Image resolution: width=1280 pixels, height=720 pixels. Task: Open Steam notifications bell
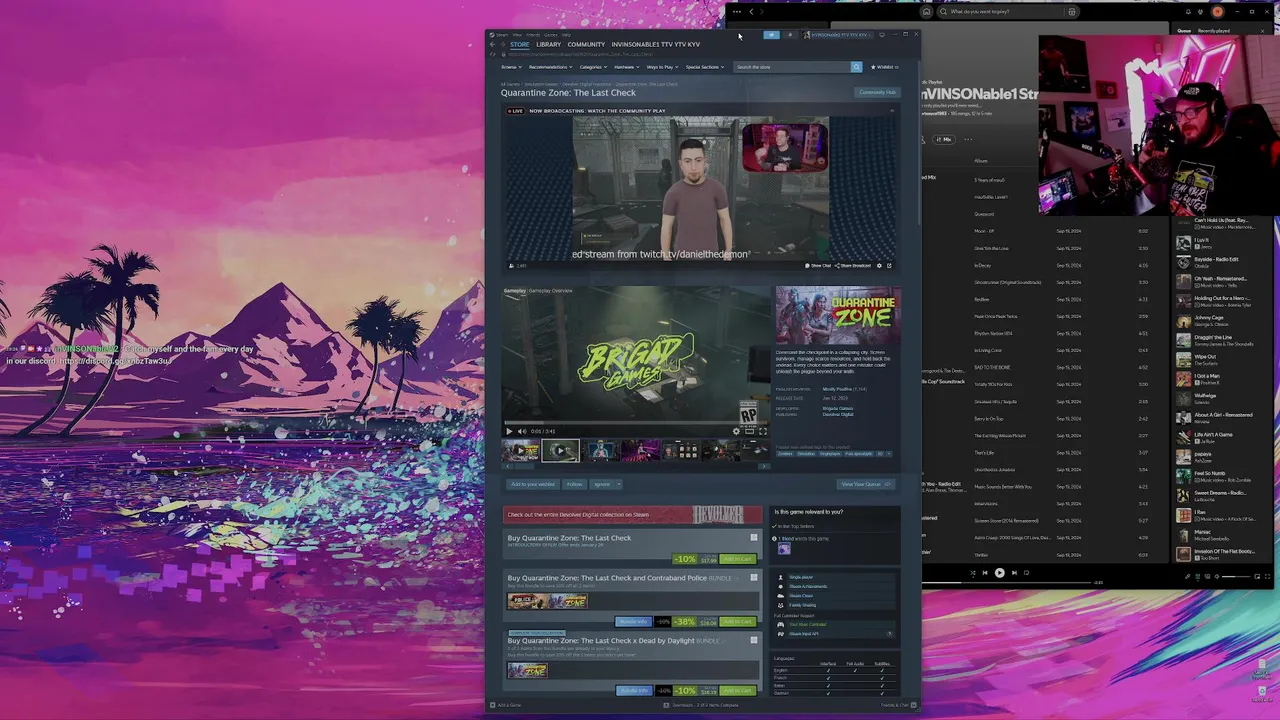(790, 35)
